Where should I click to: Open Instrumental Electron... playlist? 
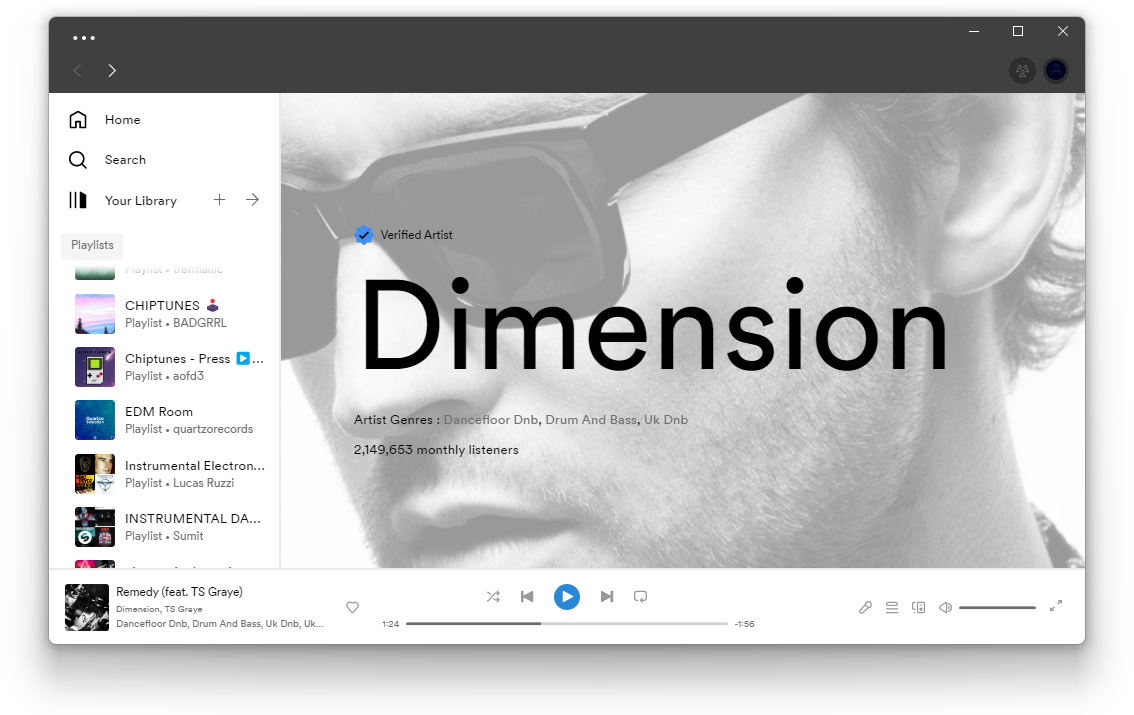[x=171, y=474]
